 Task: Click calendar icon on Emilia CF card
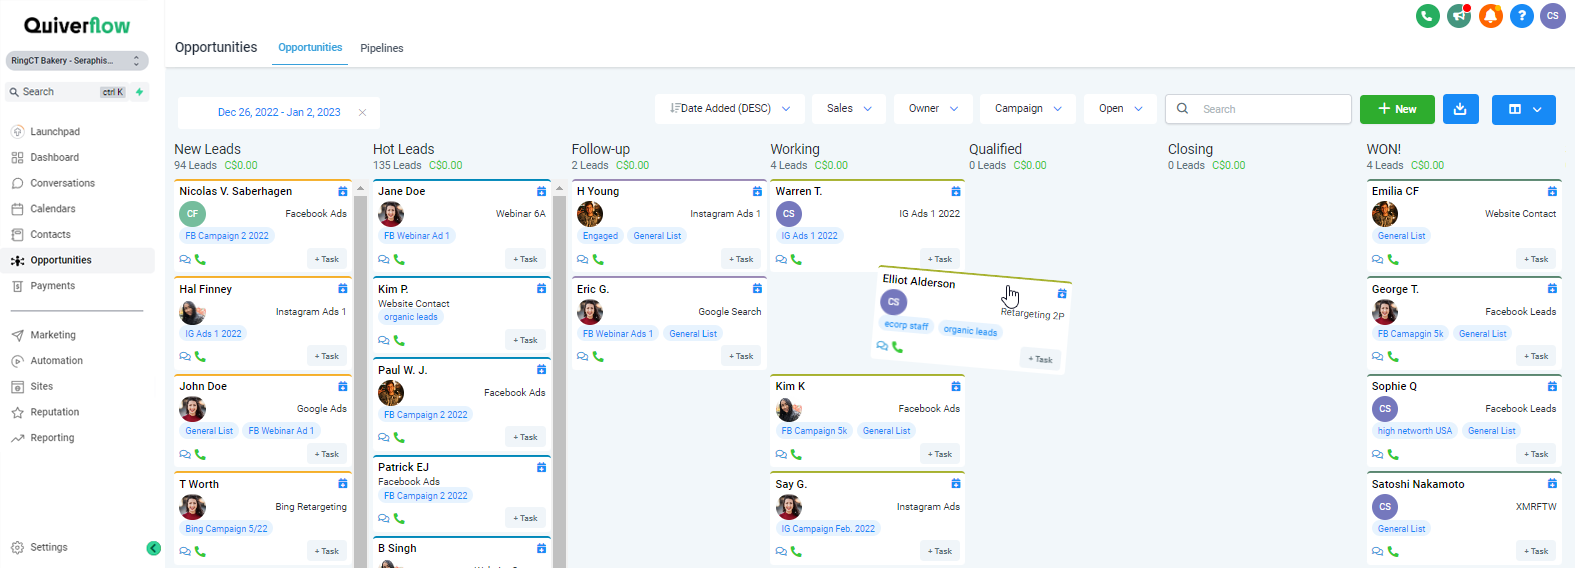pyautogui.click(x=1552, y=191)
